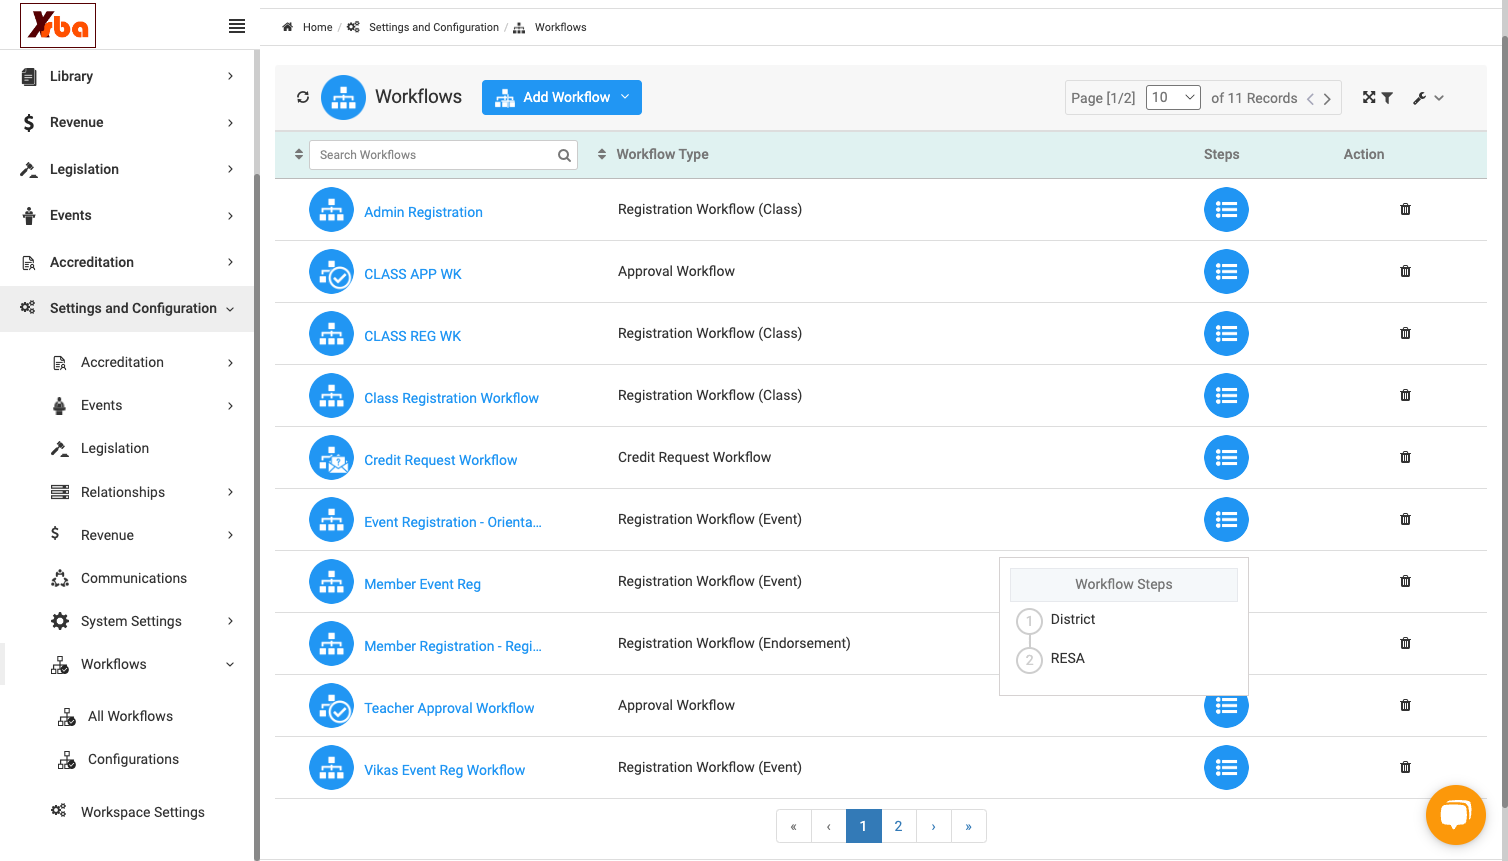Open Configurations menu item
The height and width of the screenshot is (861, 1508).
click(133, 759)
